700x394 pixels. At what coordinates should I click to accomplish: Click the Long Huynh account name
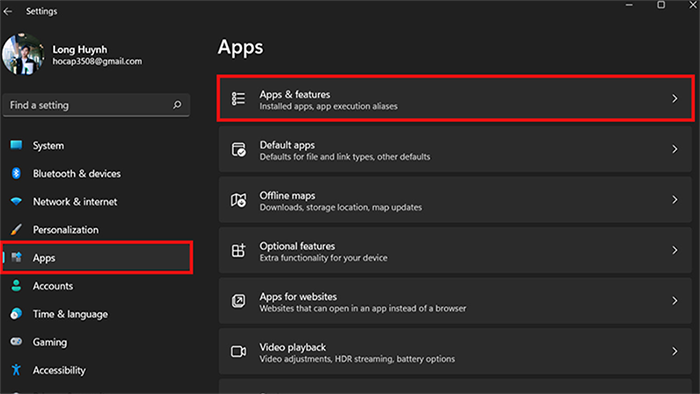click(79, 49)
